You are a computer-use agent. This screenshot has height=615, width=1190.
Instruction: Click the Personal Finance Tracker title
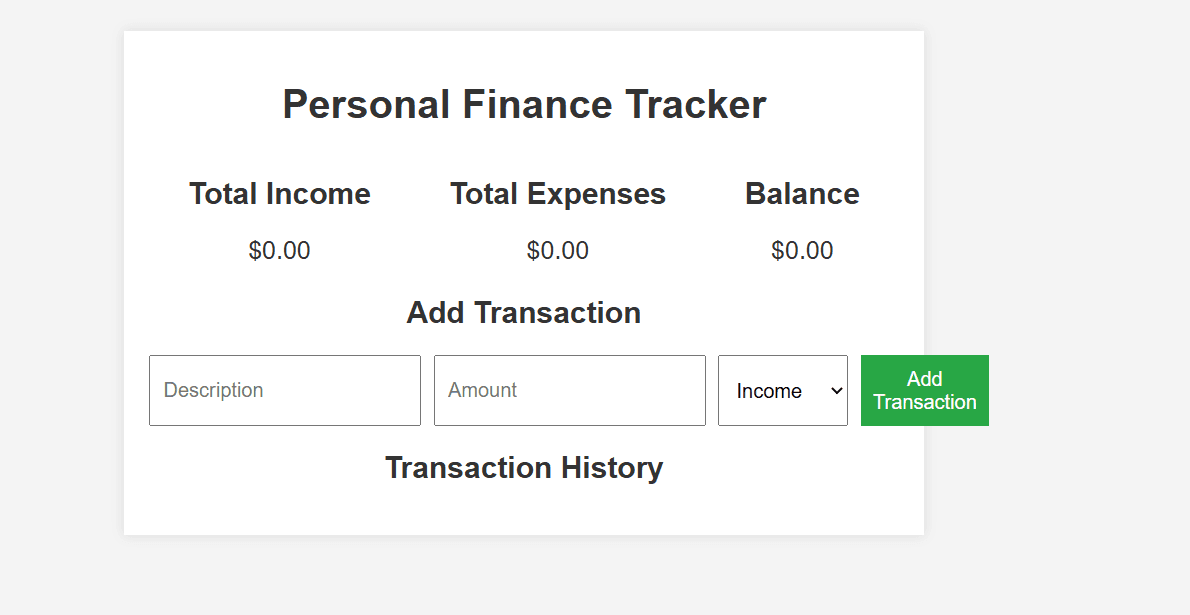tap(524, 105)
